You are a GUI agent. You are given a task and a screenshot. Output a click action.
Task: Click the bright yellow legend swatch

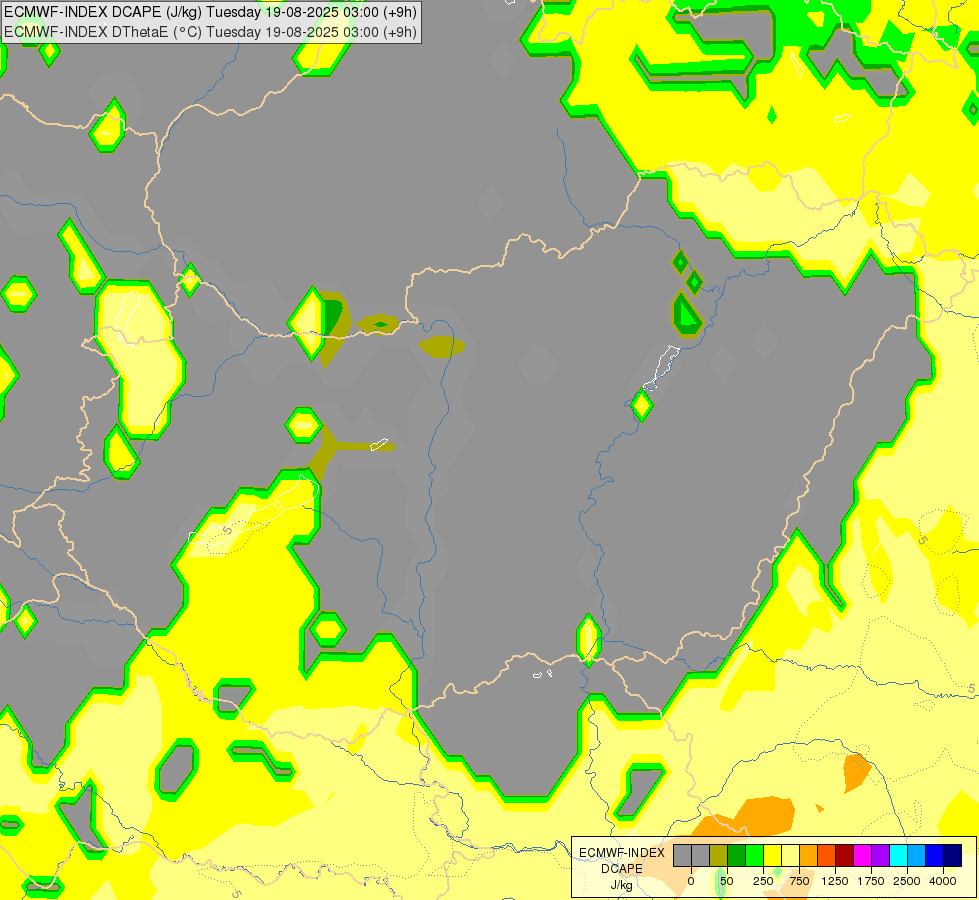coord(772,856)
